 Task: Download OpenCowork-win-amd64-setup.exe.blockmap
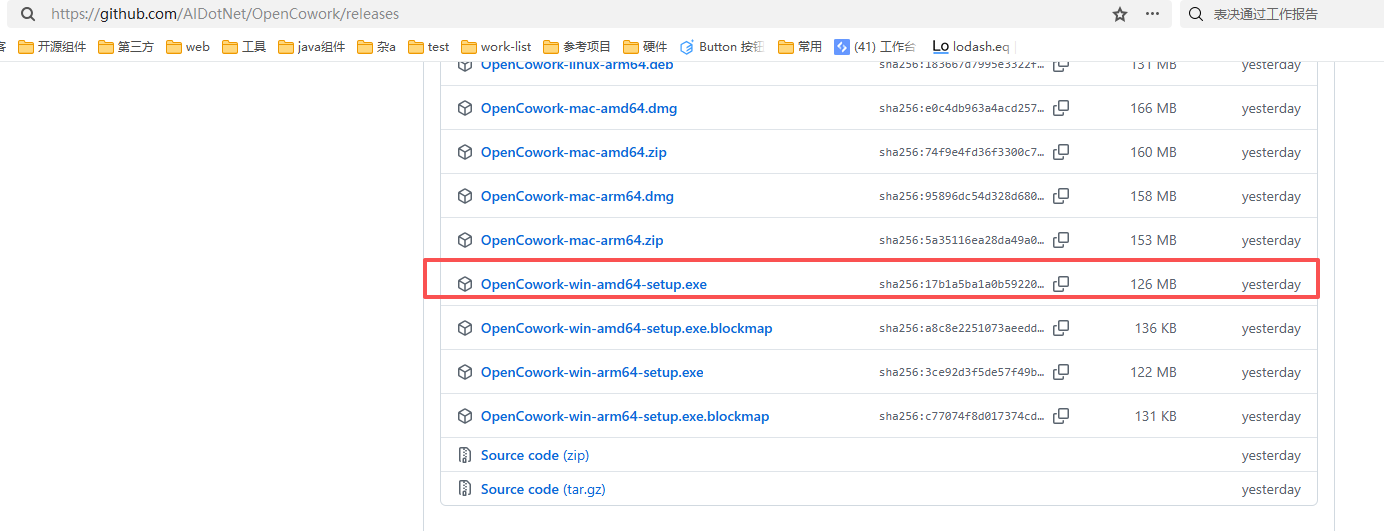click(627, 328)
